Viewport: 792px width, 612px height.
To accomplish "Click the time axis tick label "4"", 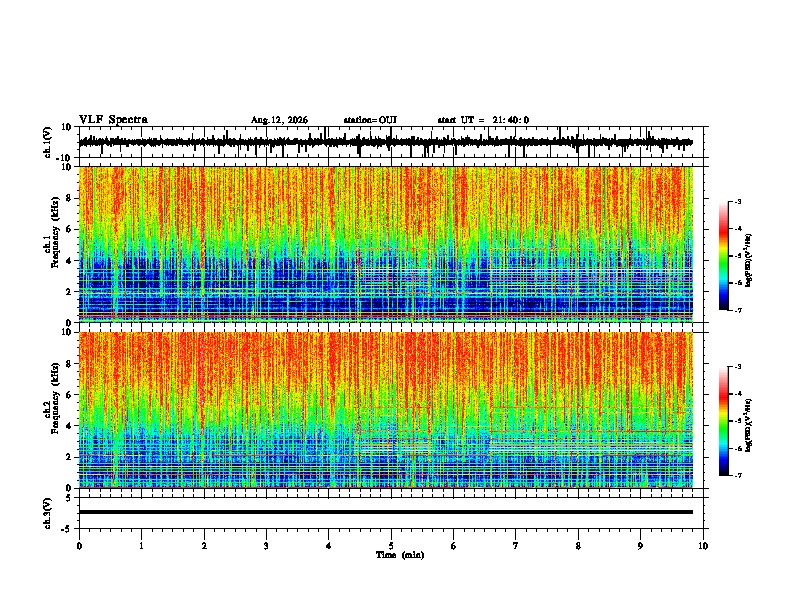I will point(329,546).
